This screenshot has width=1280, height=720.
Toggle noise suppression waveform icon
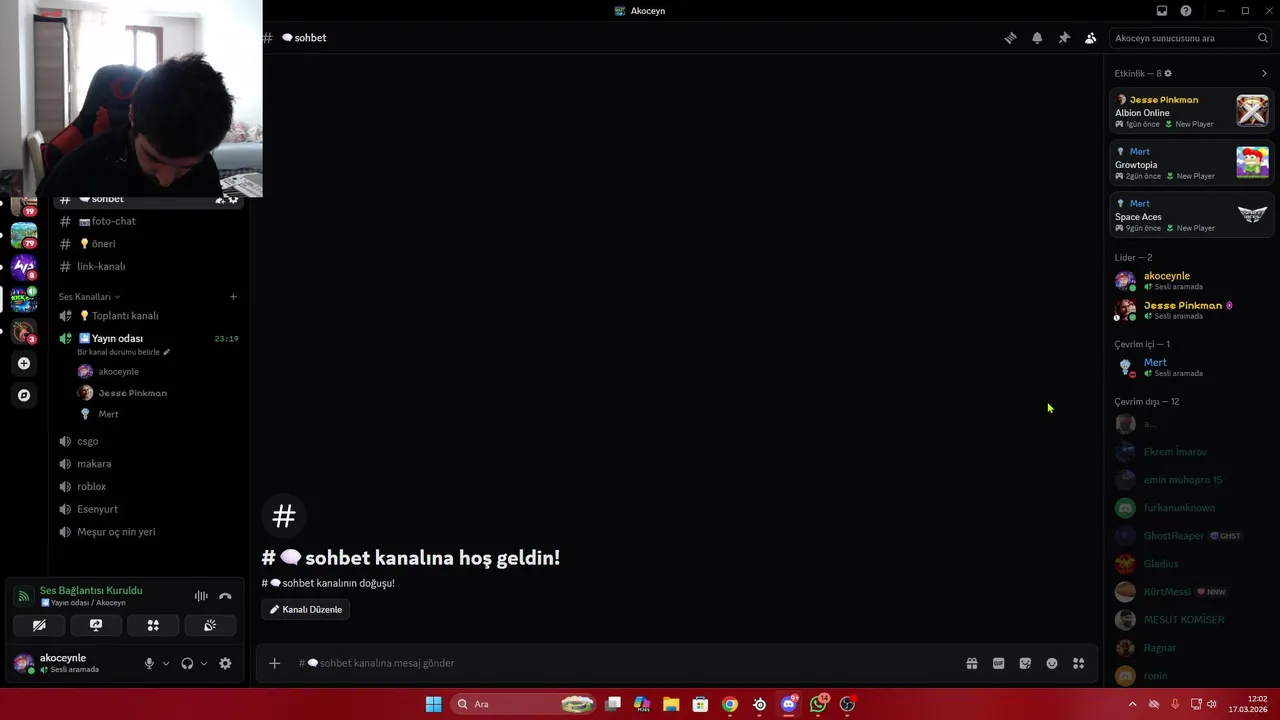[201, 596]
